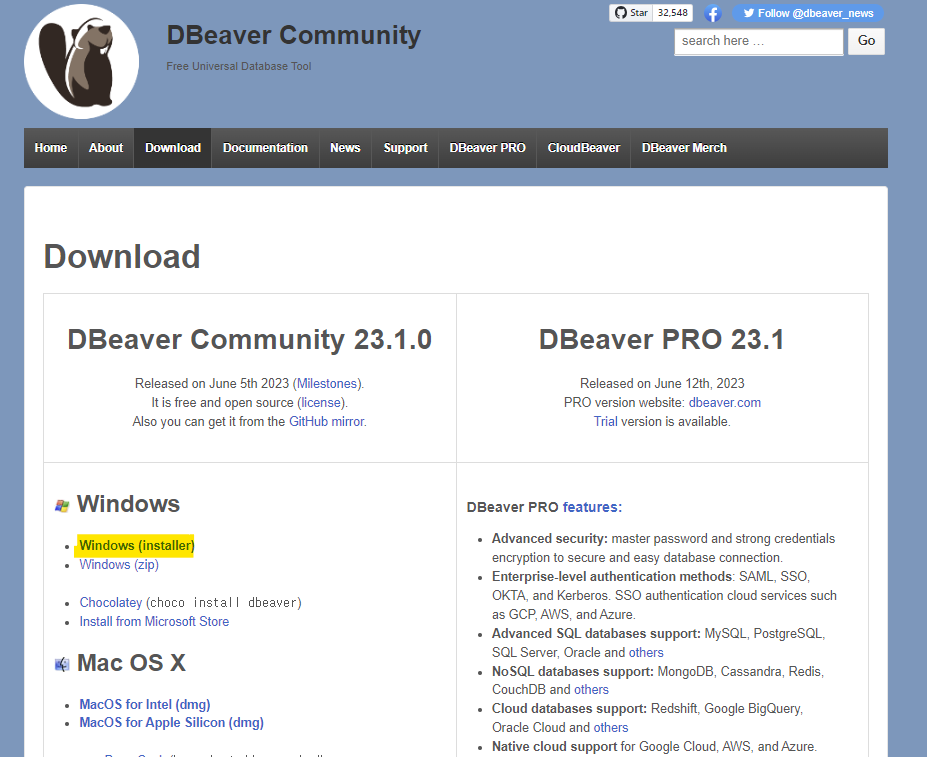Click the 'DBeaver Community 23.1.0' heading
The width and height of the screenshot is (927, 757).
tap(249, 339)
